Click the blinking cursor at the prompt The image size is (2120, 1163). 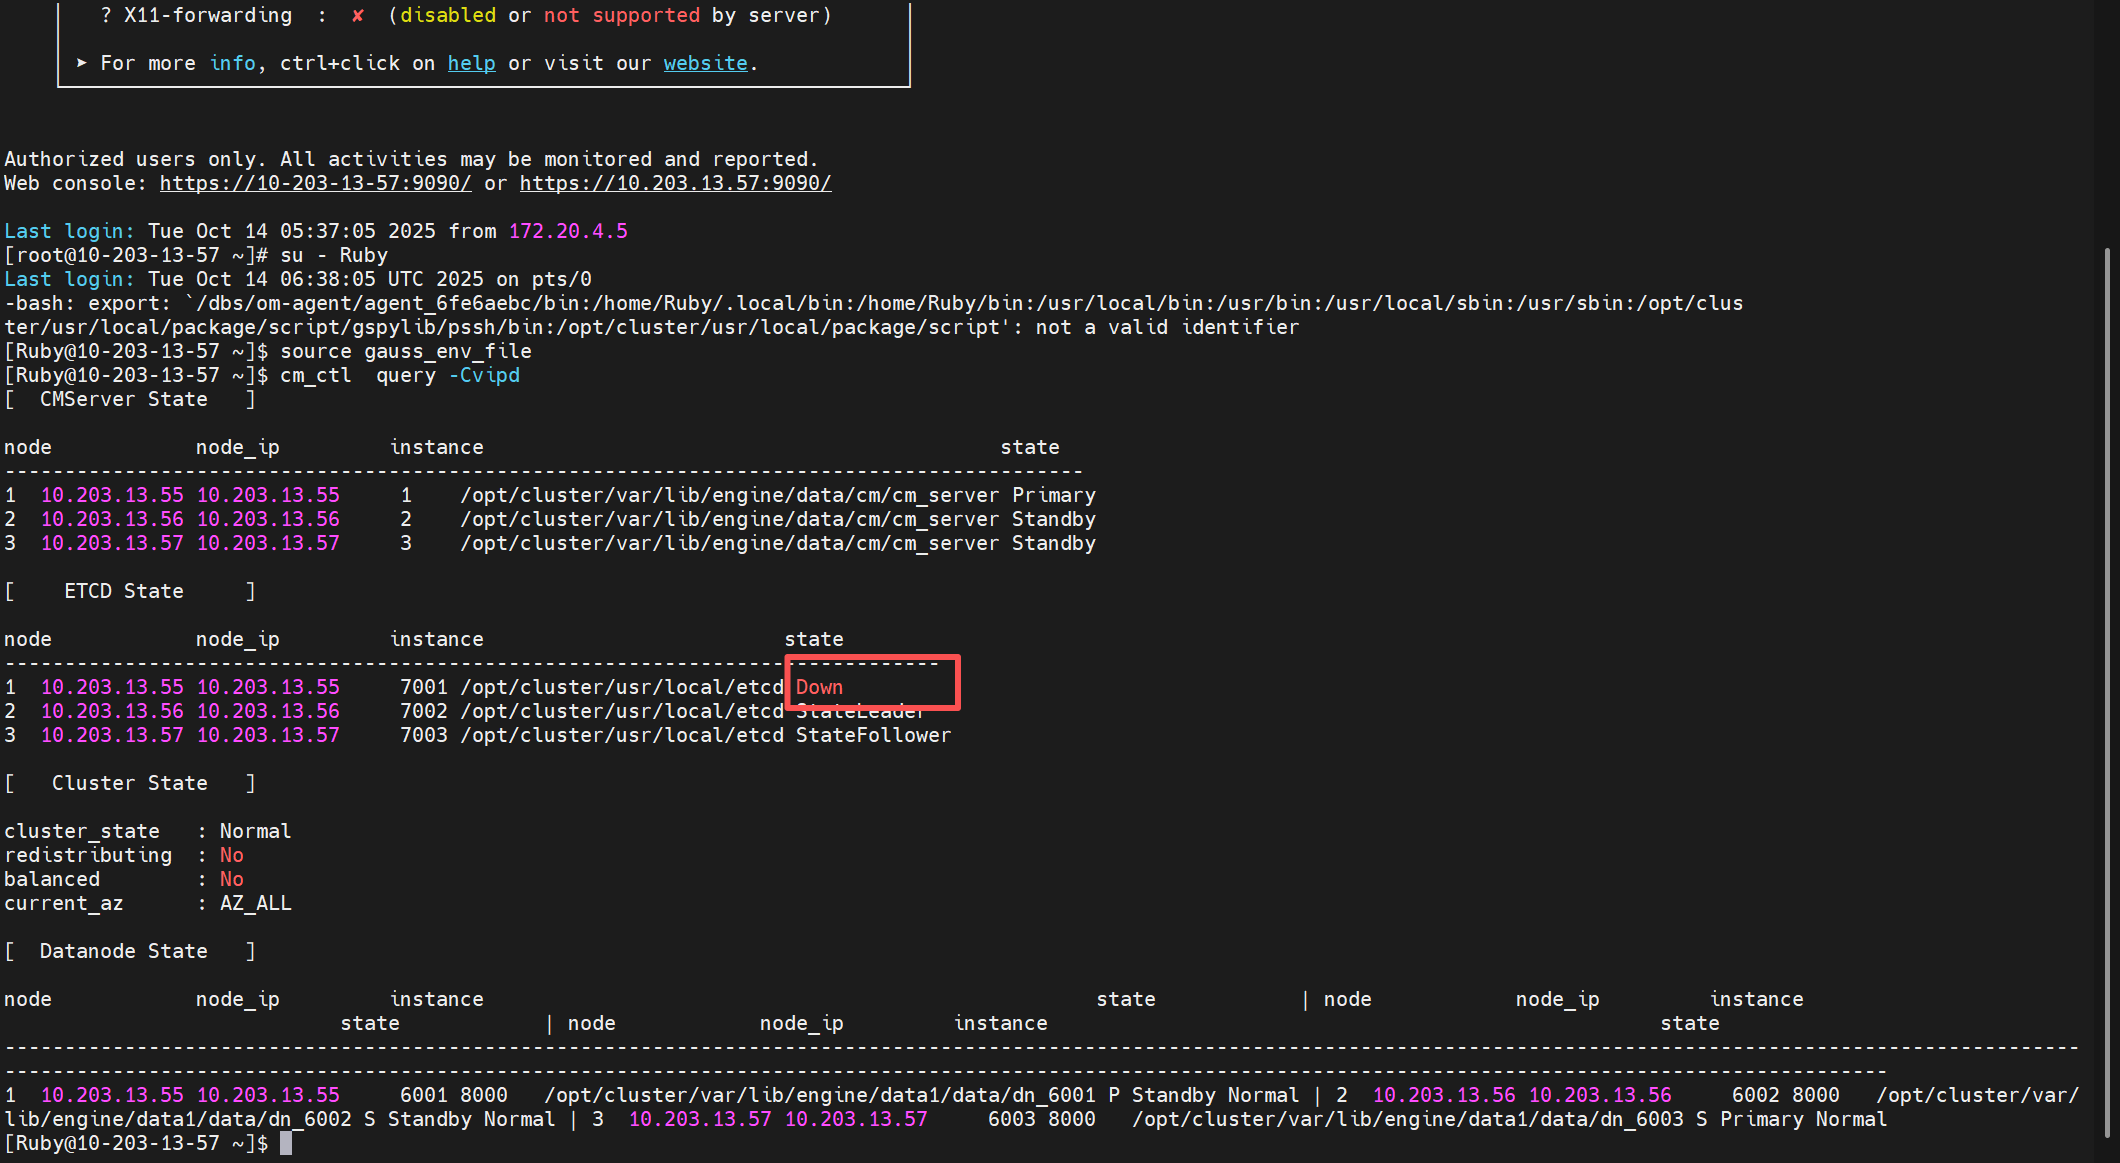coord(286,1143)
